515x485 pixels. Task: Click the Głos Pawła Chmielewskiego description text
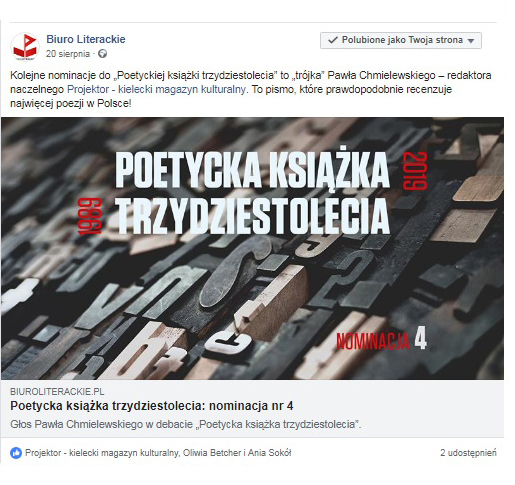[x=186, y=424]
